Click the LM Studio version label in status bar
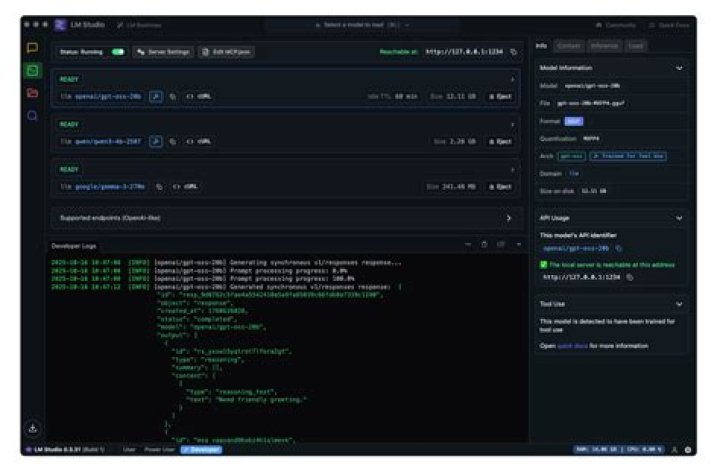 coord(69,450)
